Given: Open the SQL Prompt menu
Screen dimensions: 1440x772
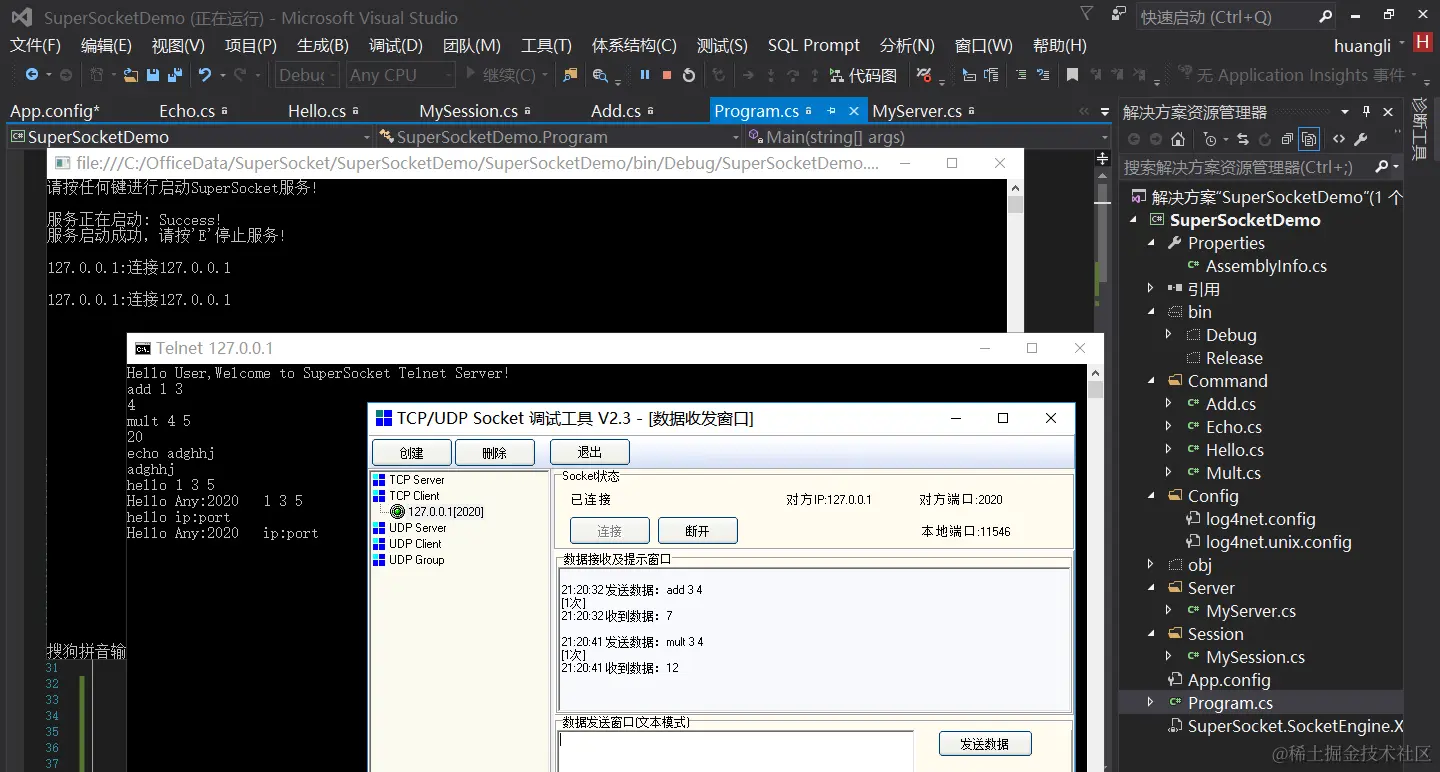Looking at the screenshot, I should (814, 46).
